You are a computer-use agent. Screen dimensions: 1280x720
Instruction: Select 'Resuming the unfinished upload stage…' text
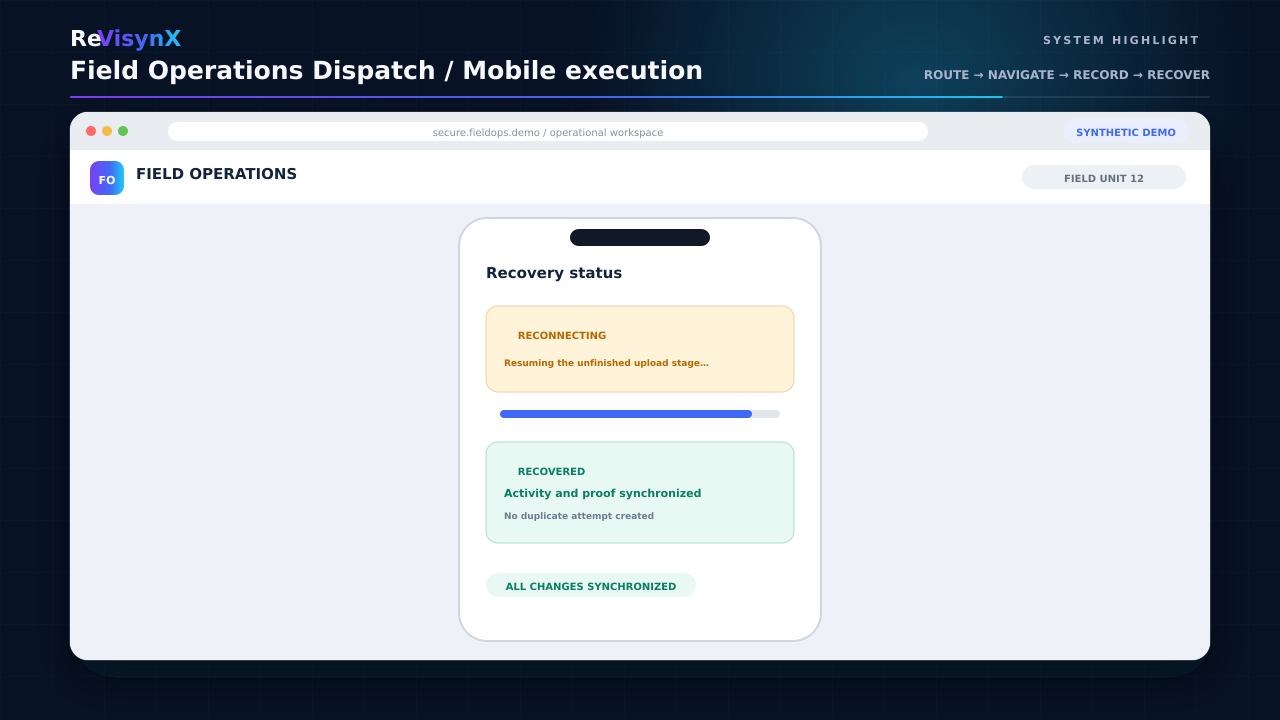[x=606, y=363]
